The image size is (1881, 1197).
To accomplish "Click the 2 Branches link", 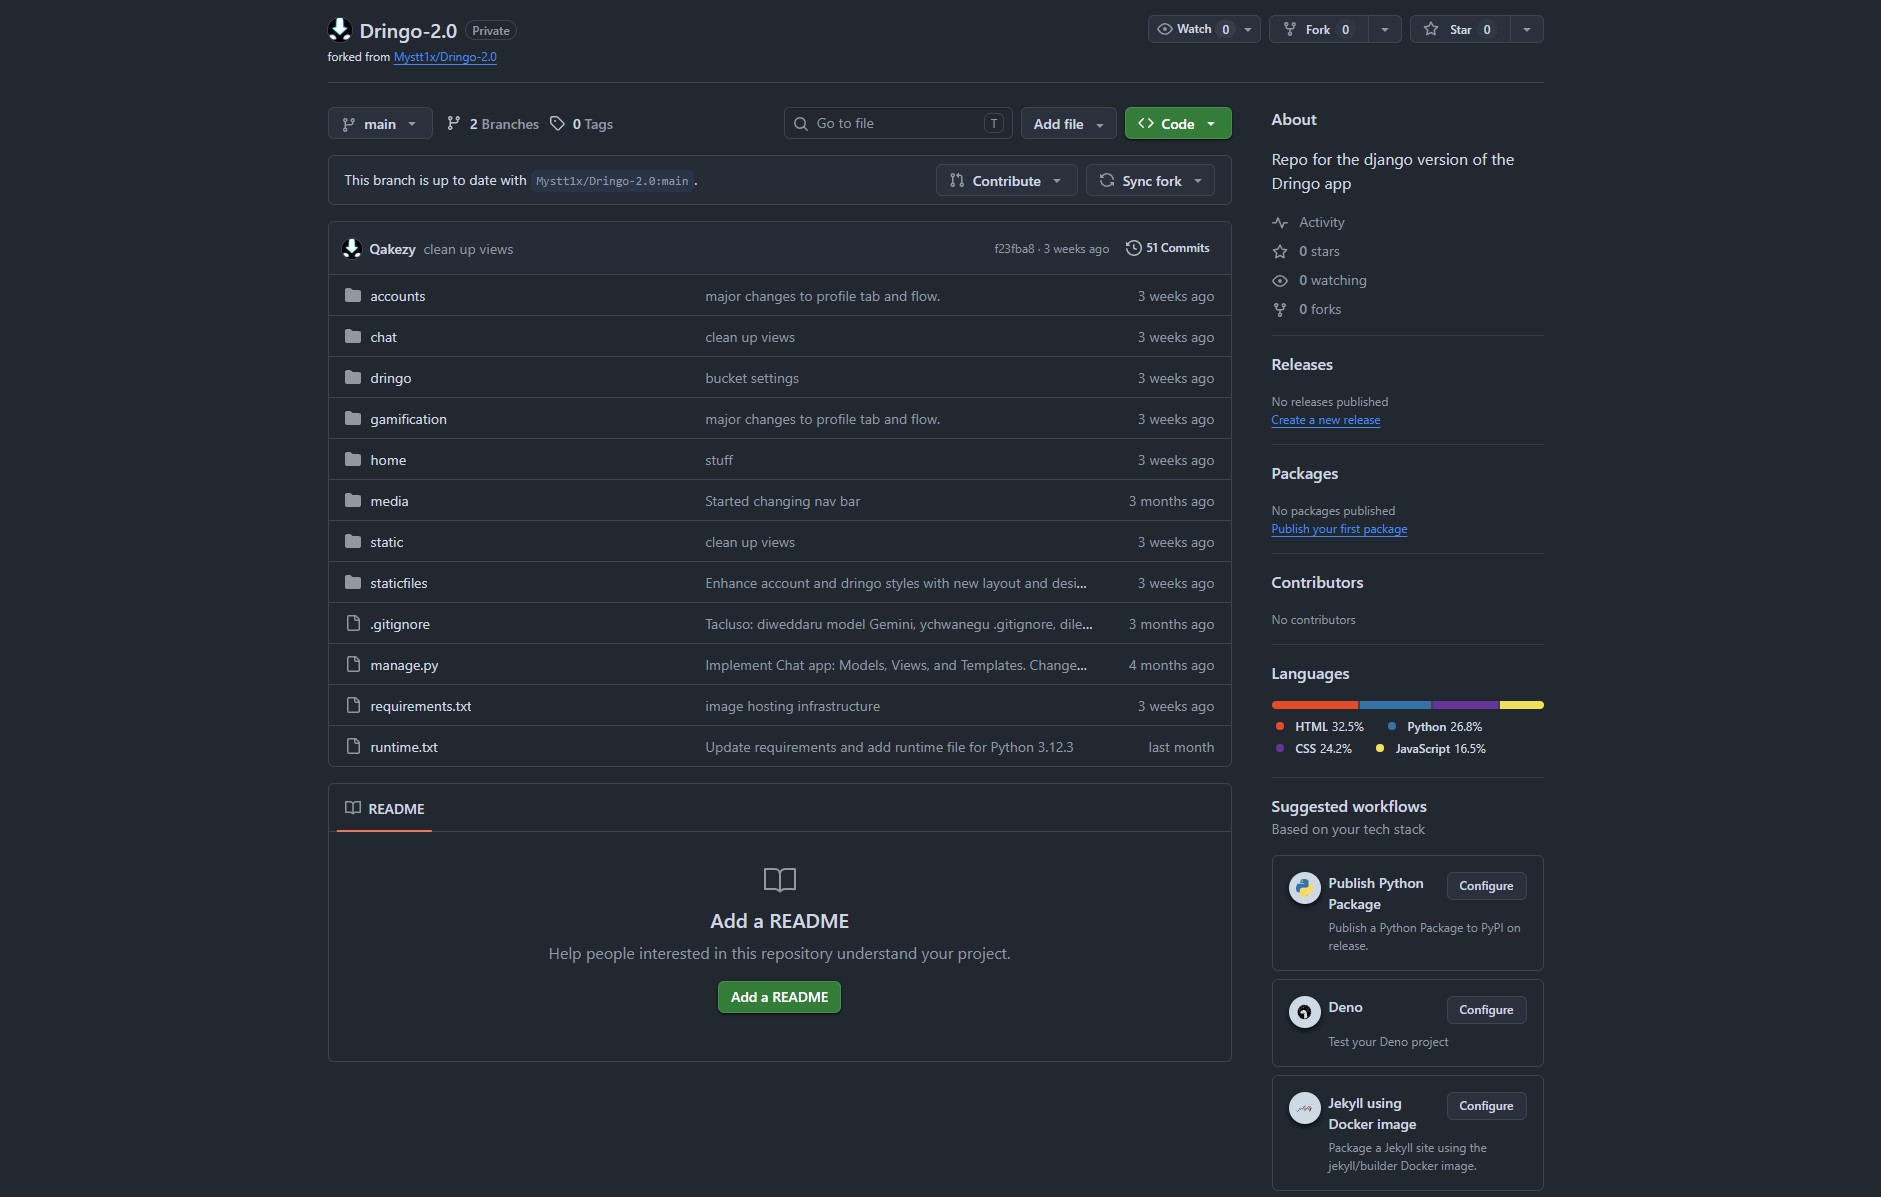I will point(493,124).
